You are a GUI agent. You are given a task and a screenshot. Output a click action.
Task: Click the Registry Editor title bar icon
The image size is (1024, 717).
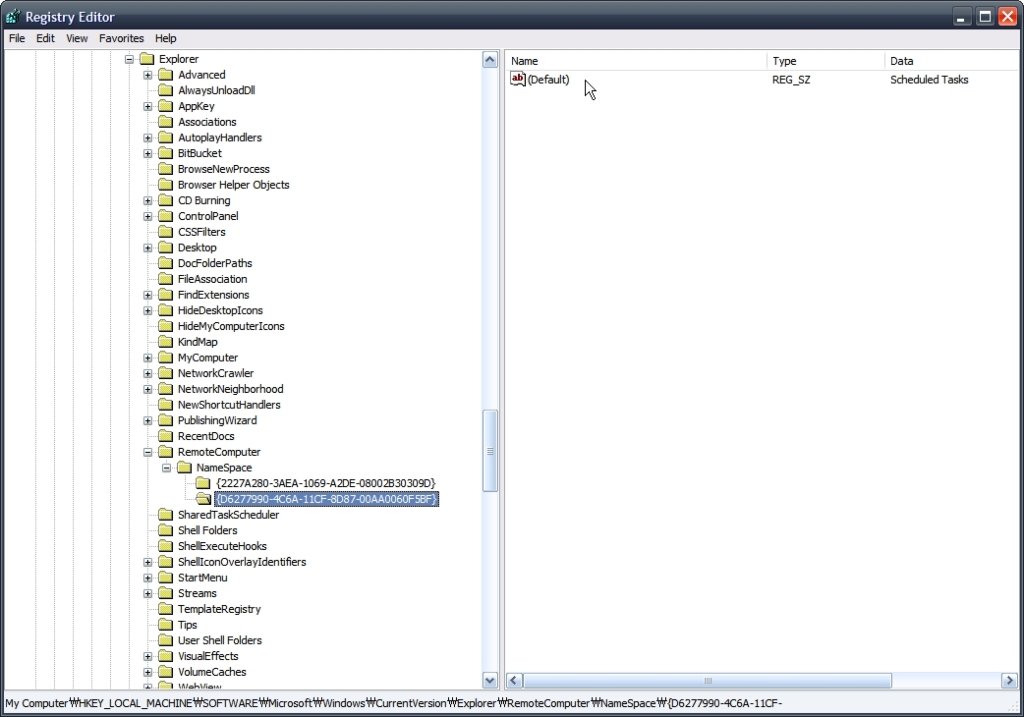tap(13, 16)
